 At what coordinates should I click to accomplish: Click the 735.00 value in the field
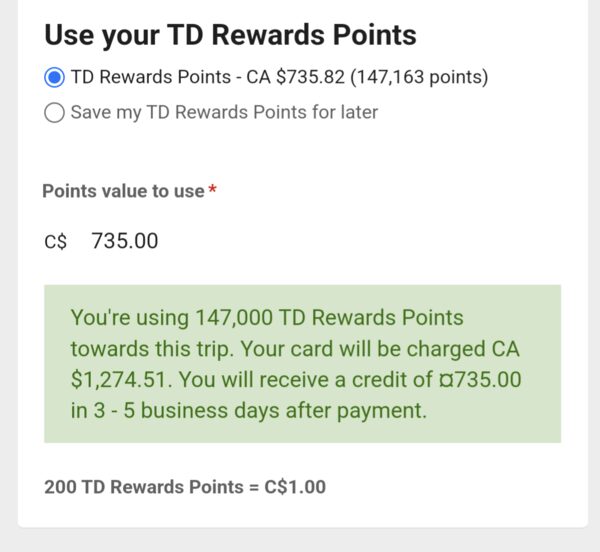(x=124, y=241)
